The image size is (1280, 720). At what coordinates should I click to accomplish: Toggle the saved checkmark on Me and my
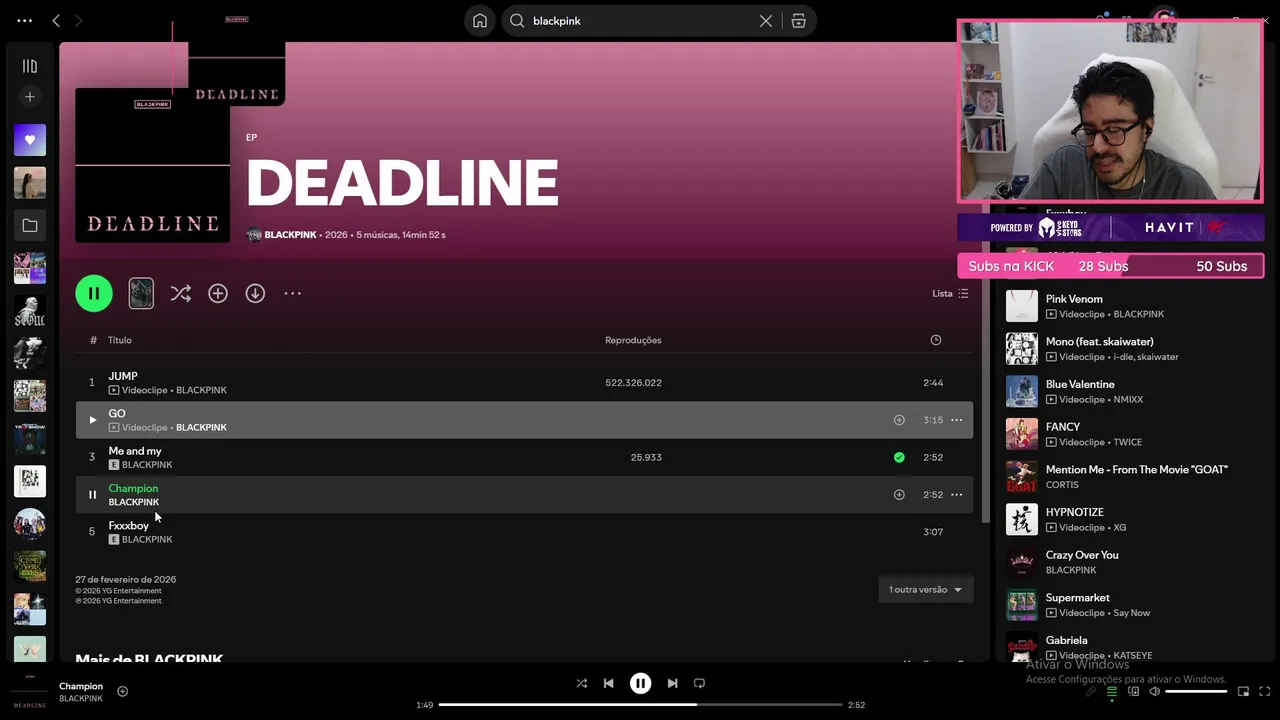(899, 457)
